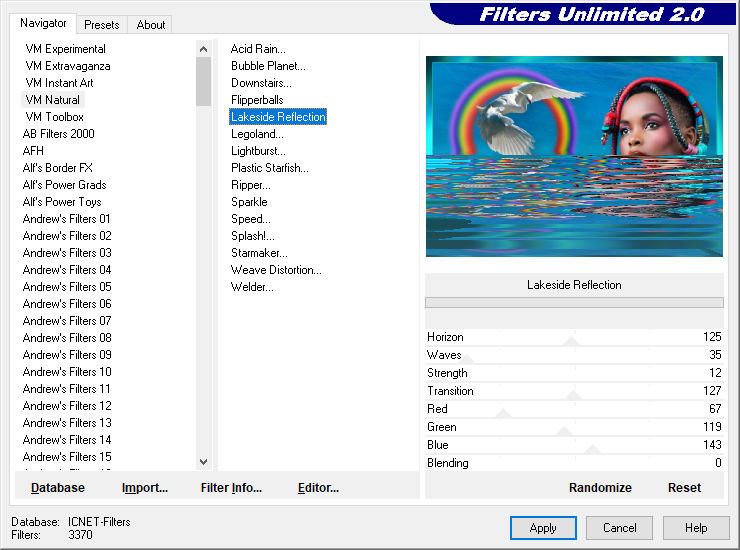Choose the Weave Distortion filter
The height and width of the screenshot is (550, 740).
coord(276,270)
